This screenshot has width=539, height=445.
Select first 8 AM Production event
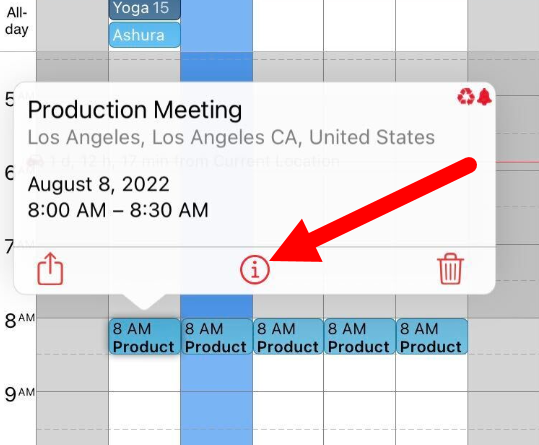pos(144,336)
